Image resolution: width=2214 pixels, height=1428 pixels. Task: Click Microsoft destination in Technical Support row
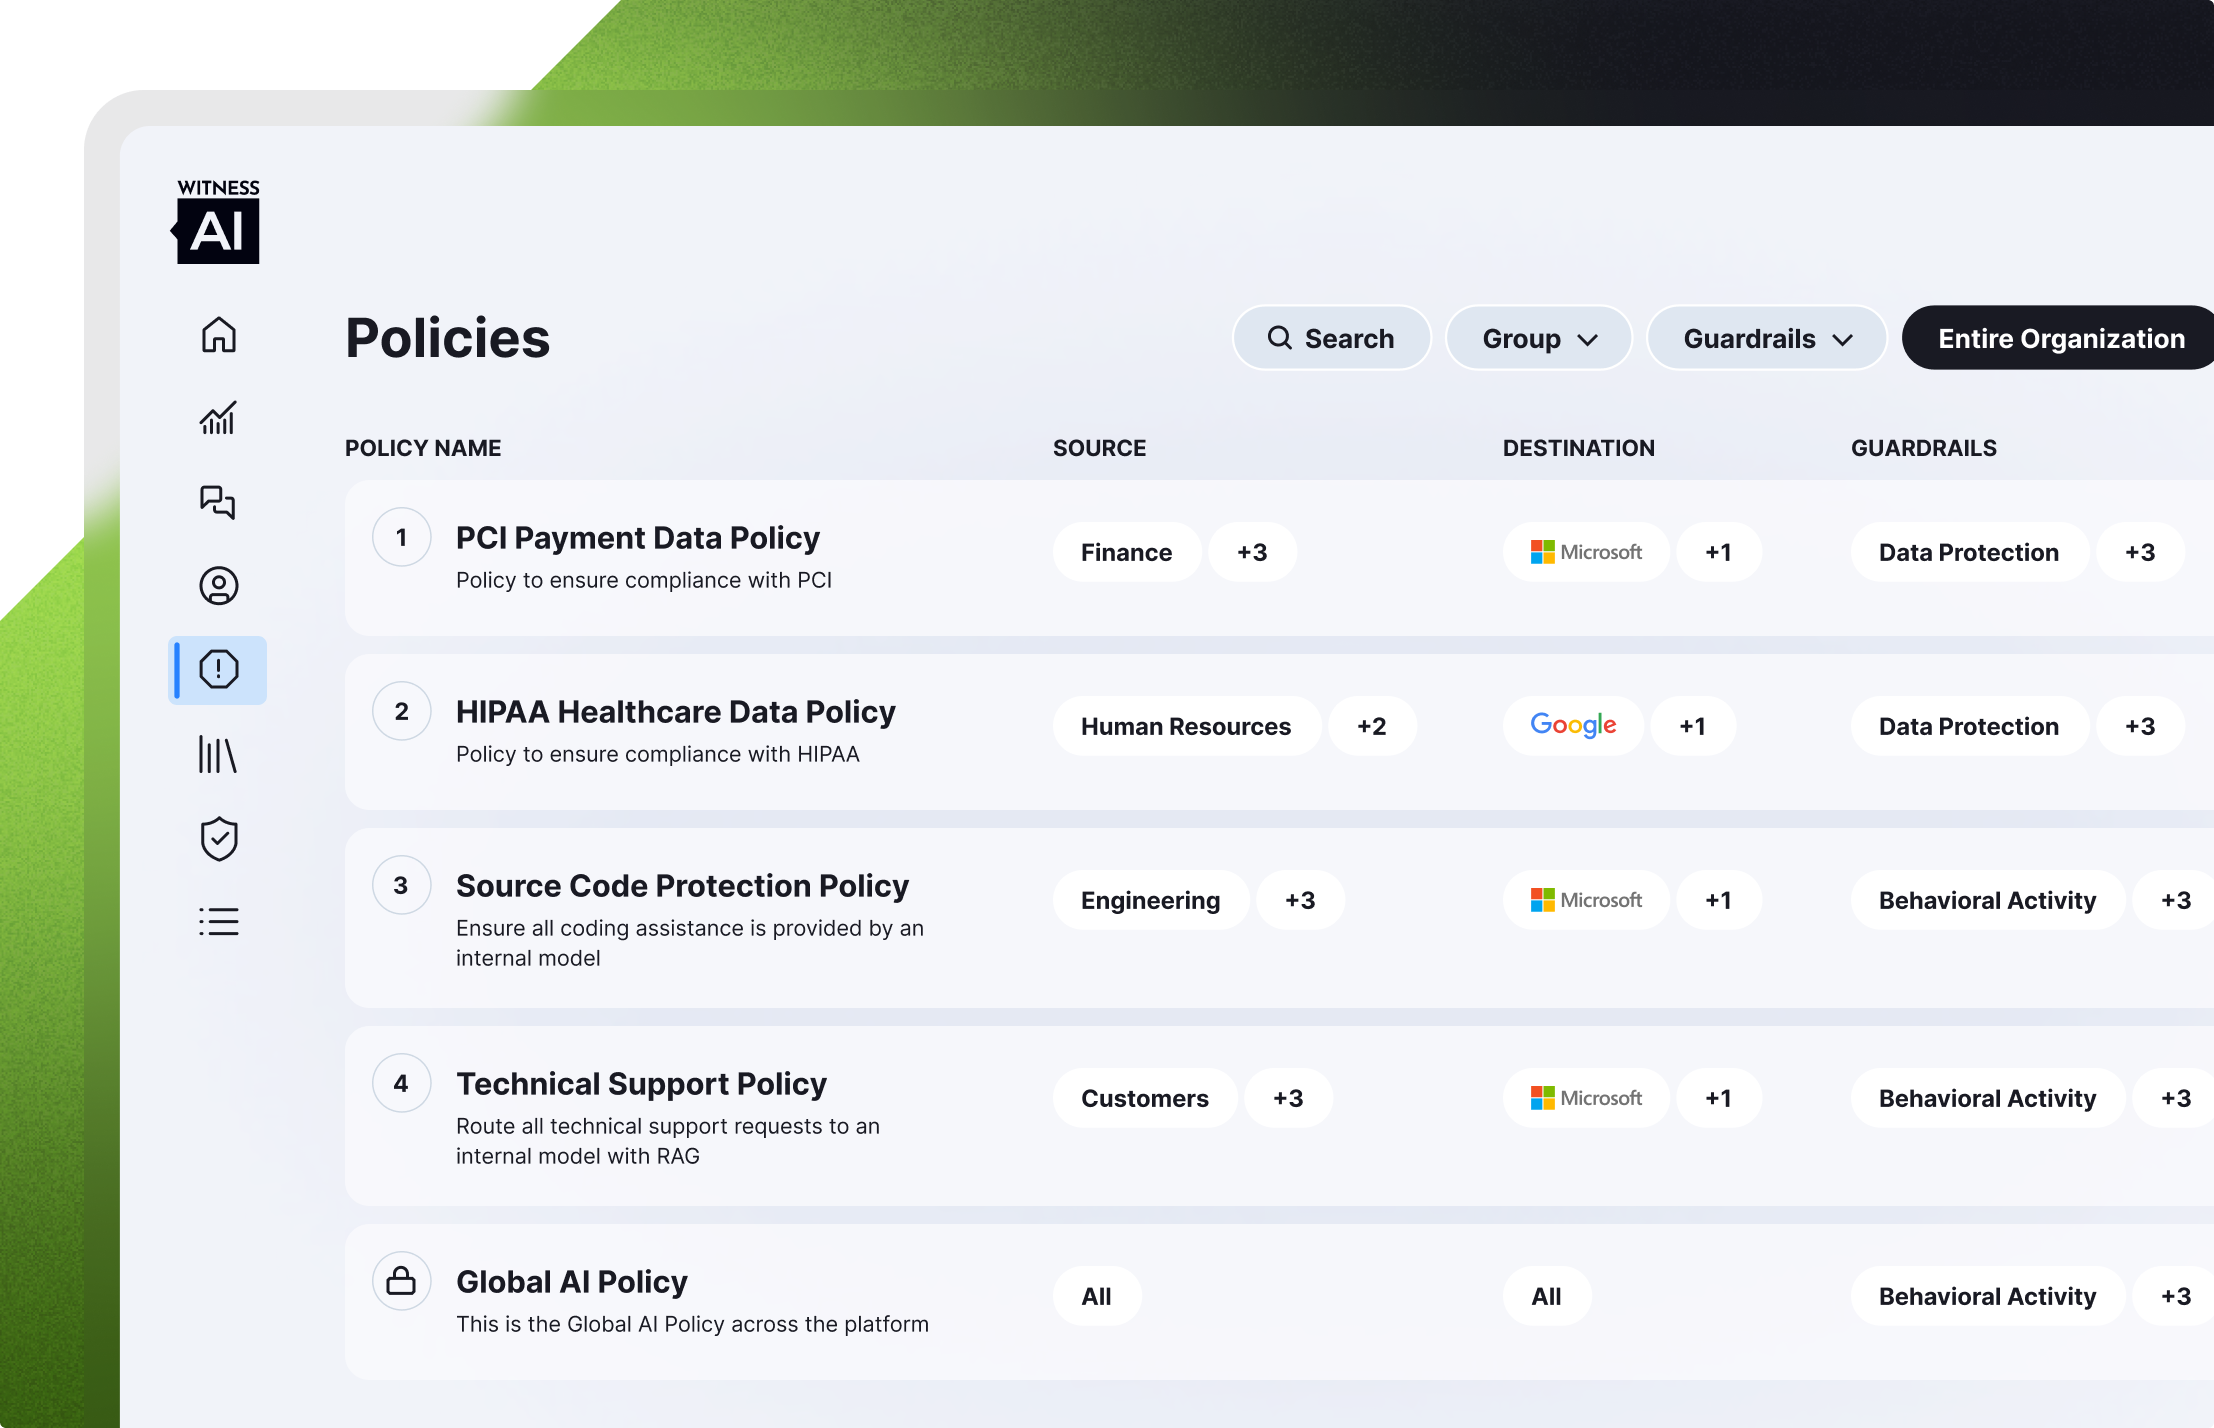pyautogui.click(x=1586, y=1098)
